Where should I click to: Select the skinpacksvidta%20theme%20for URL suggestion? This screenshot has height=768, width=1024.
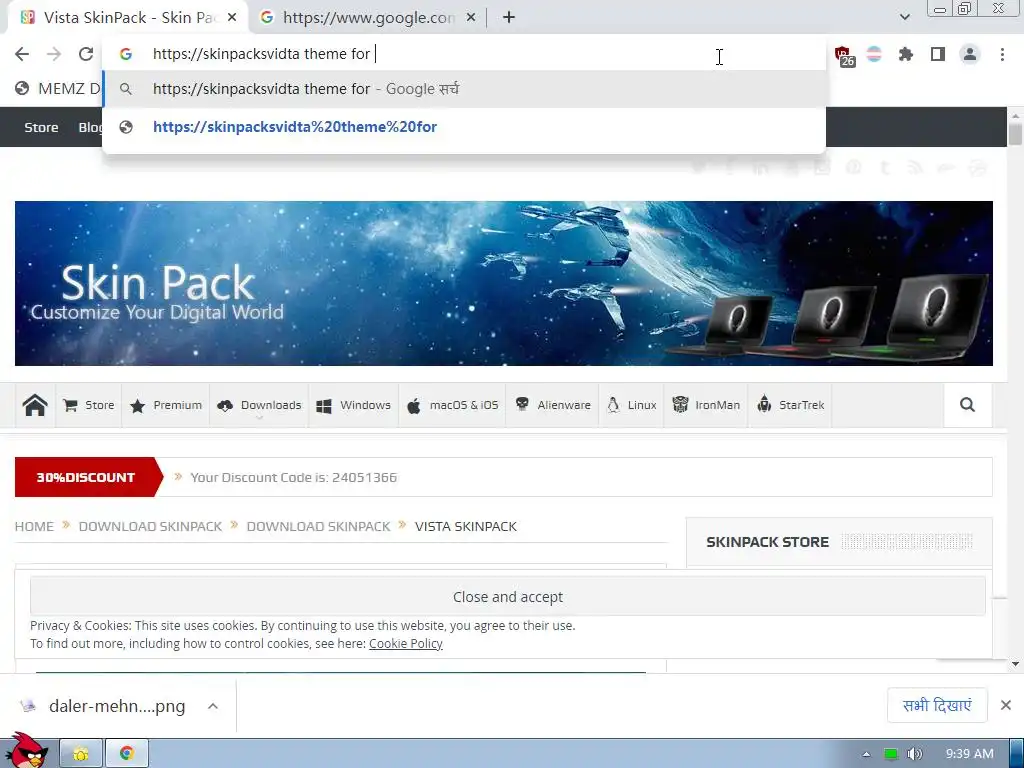(x=464, y=127)
